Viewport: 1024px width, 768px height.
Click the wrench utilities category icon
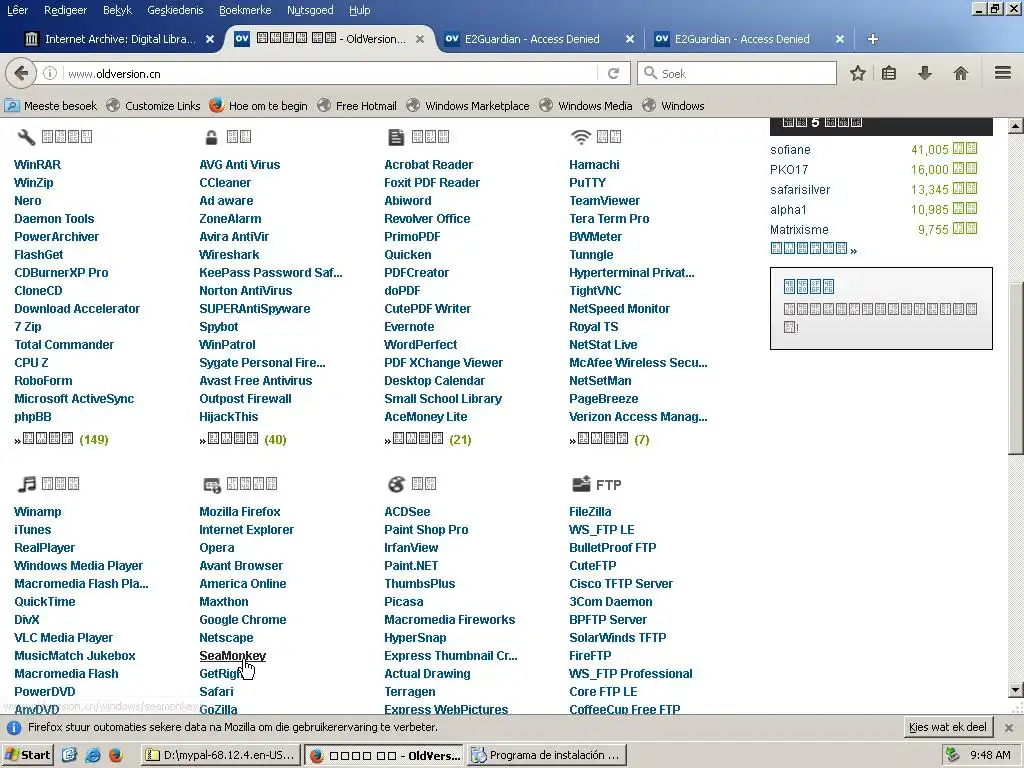(x=26, y=136)
